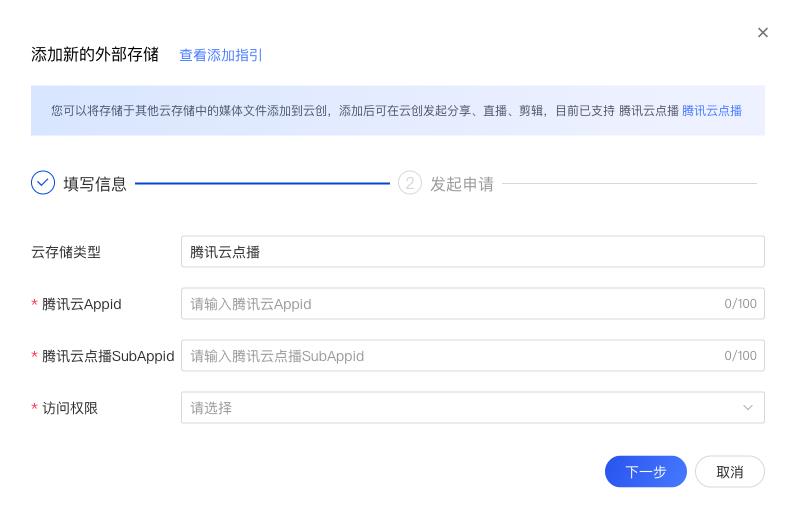The width and height of the screenshot is (795, 516).
Task: Focus the 云存储类型 field showing 腾讯云点播
Action: 473,251
